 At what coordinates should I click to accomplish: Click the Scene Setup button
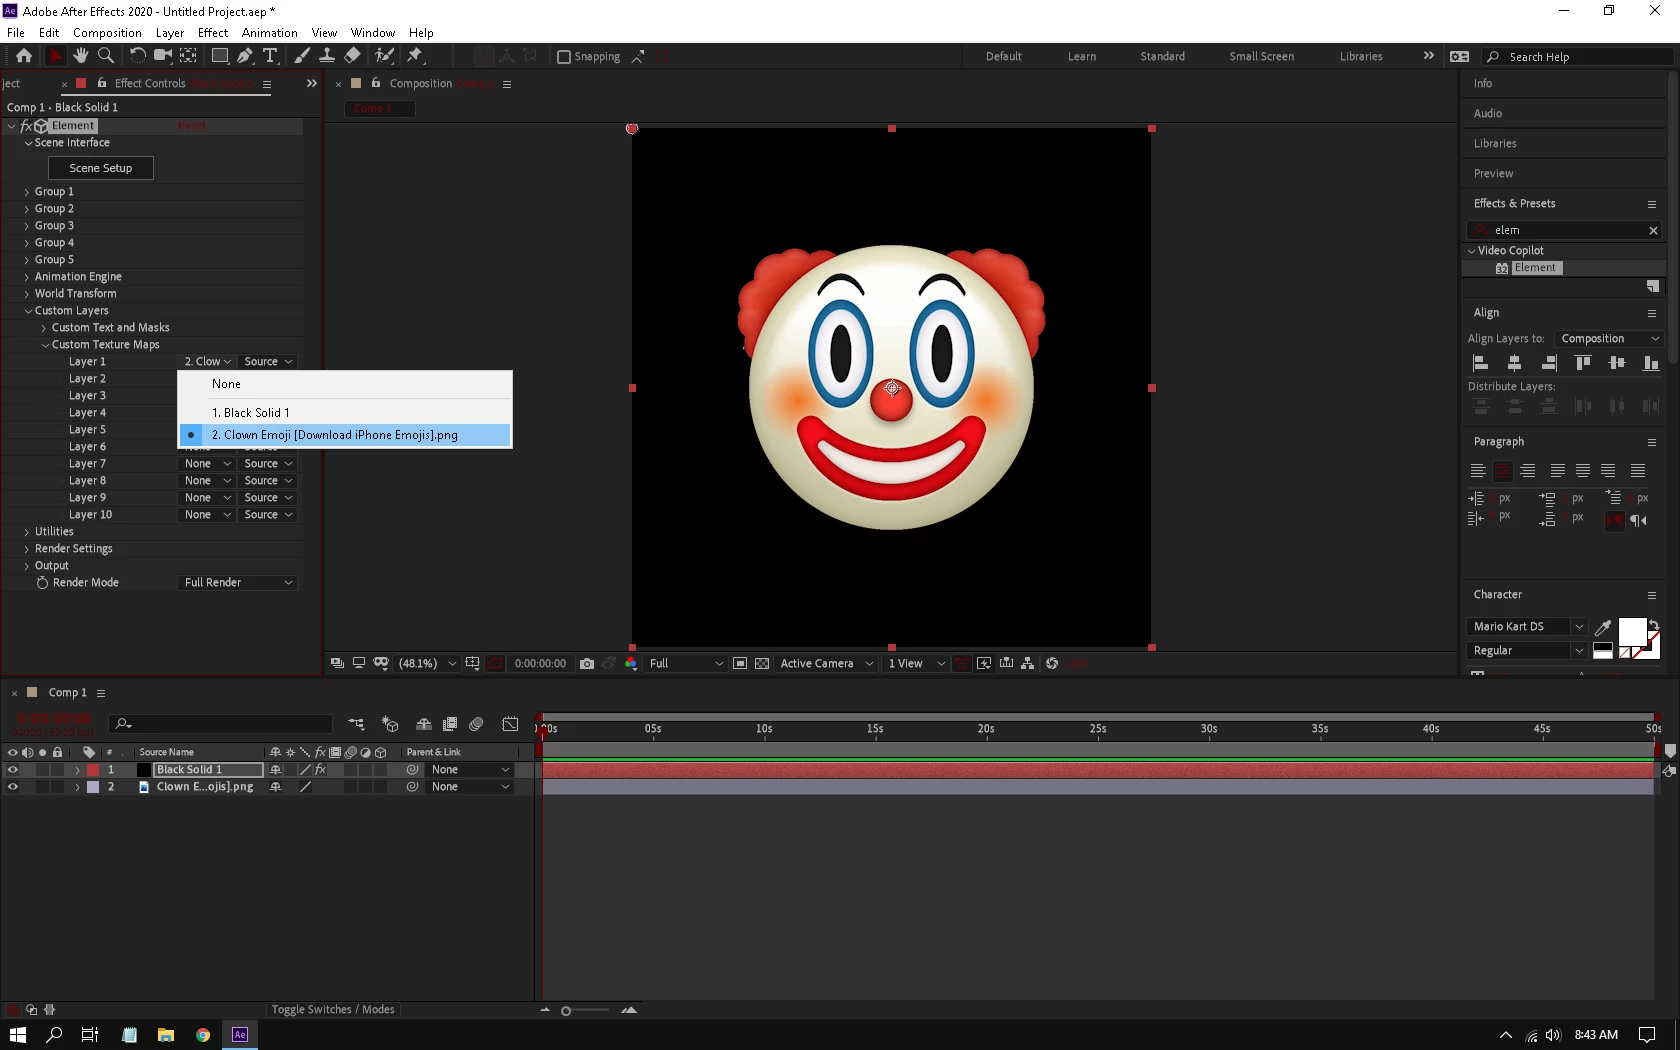point(101,168)
